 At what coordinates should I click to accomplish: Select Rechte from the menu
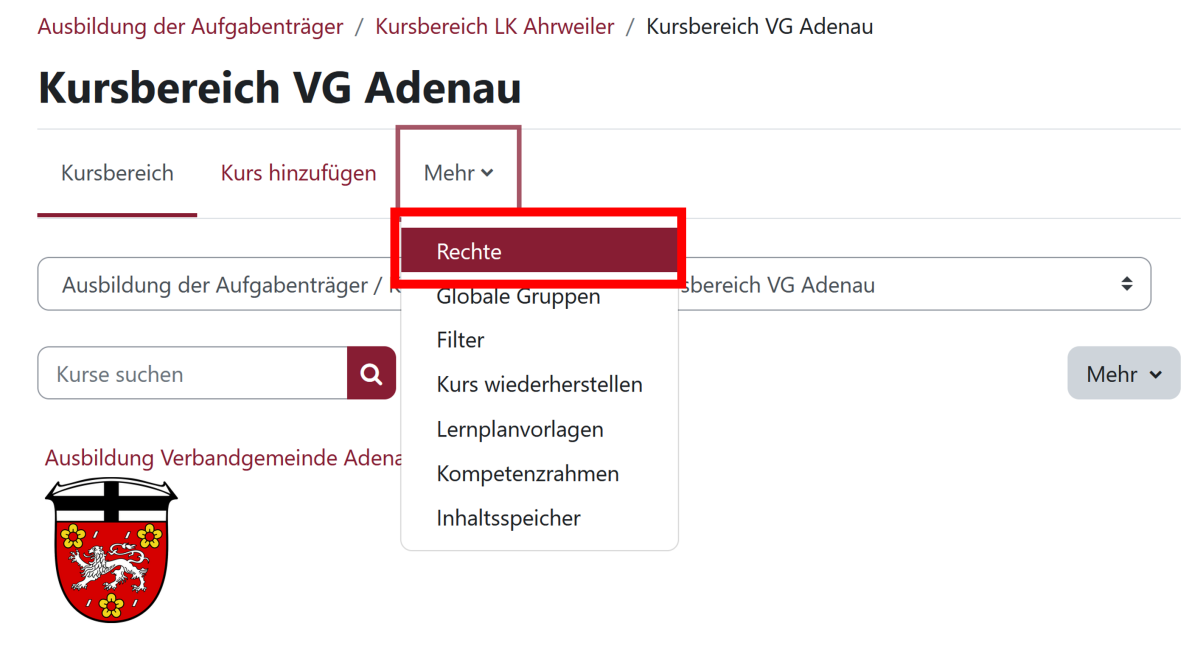coord(469,252)
